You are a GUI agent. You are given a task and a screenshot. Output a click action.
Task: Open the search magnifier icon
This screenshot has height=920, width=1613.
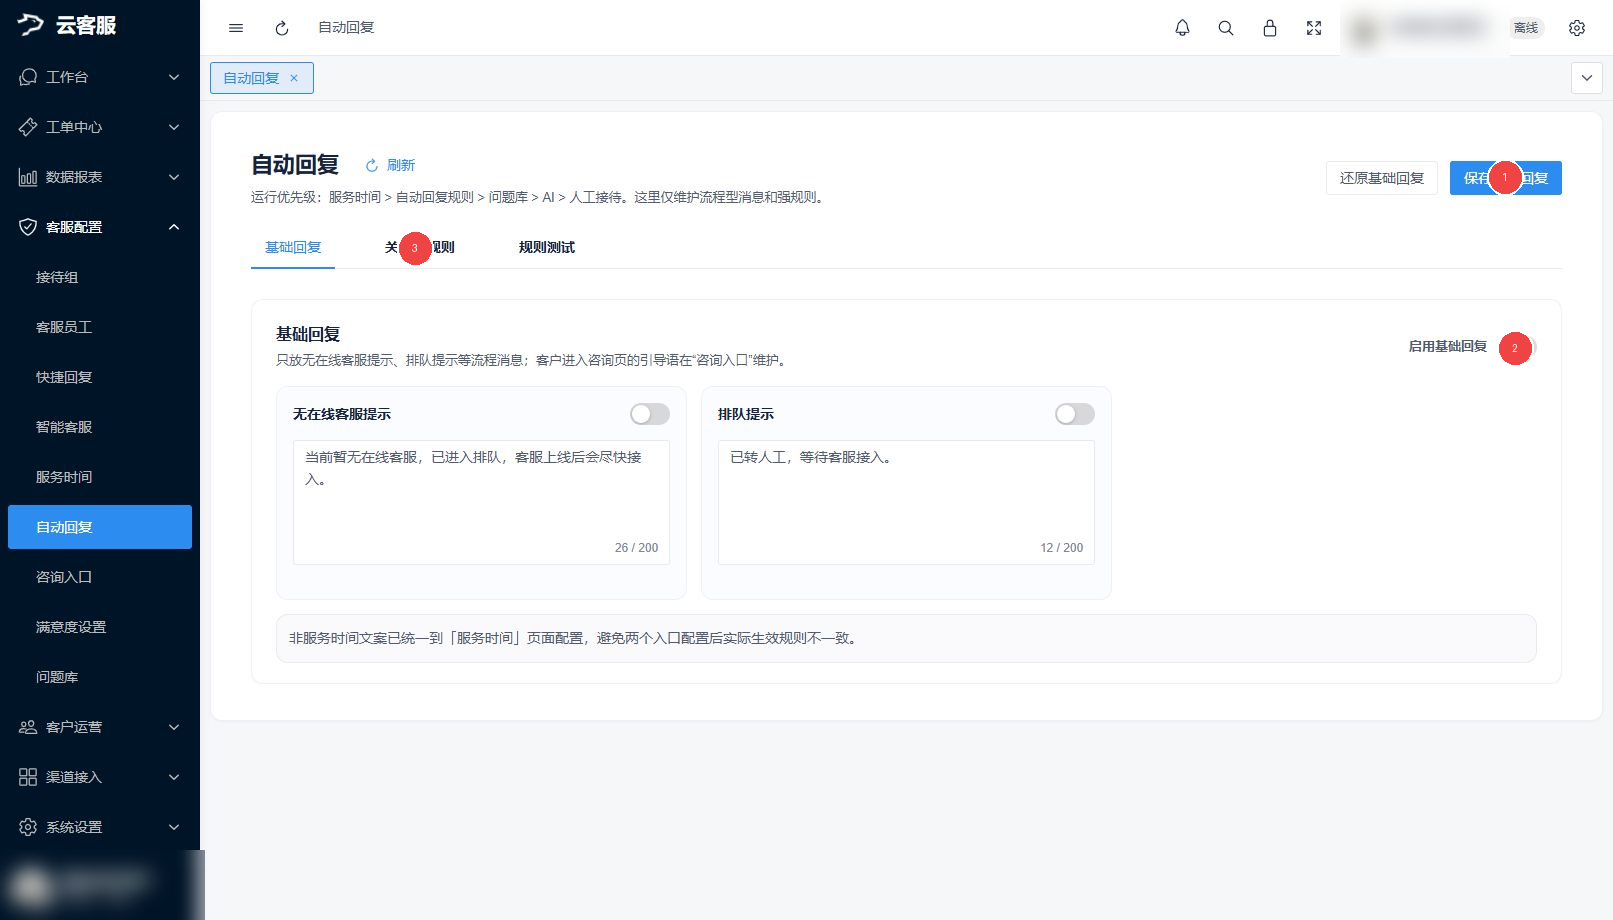[x=1226, y=28]
